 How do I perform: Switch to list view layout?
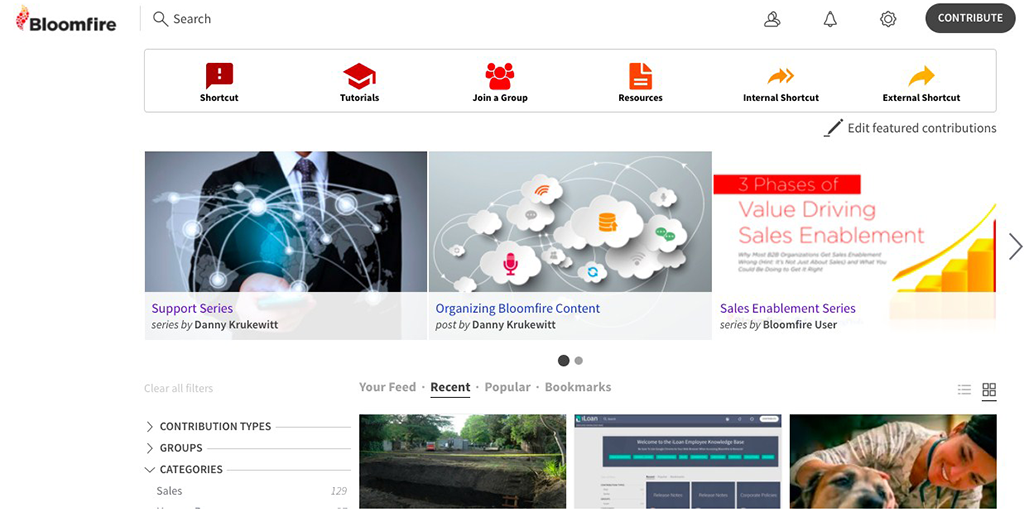click(964, 390)
